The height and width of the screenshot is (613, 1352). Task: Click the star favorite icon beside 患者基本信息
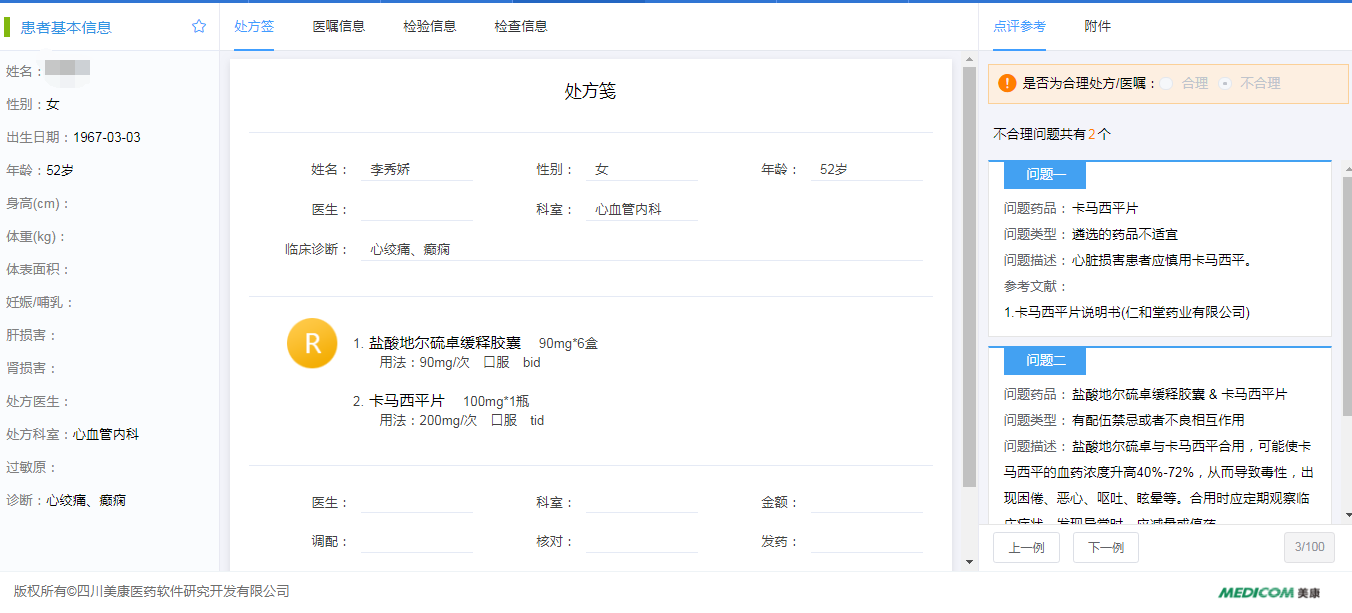click(199, 27)
